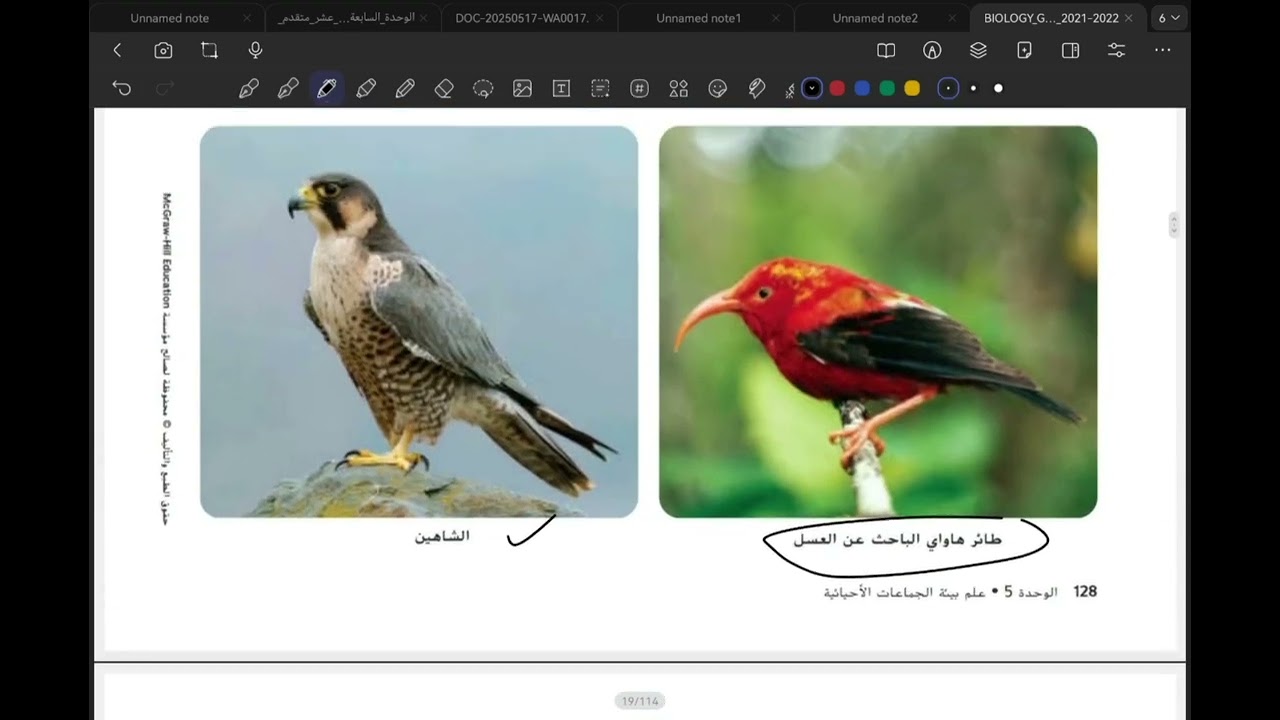This screenshot has height=720, width=1280.
Task: Select the tape tool
Action: point(757,88)
